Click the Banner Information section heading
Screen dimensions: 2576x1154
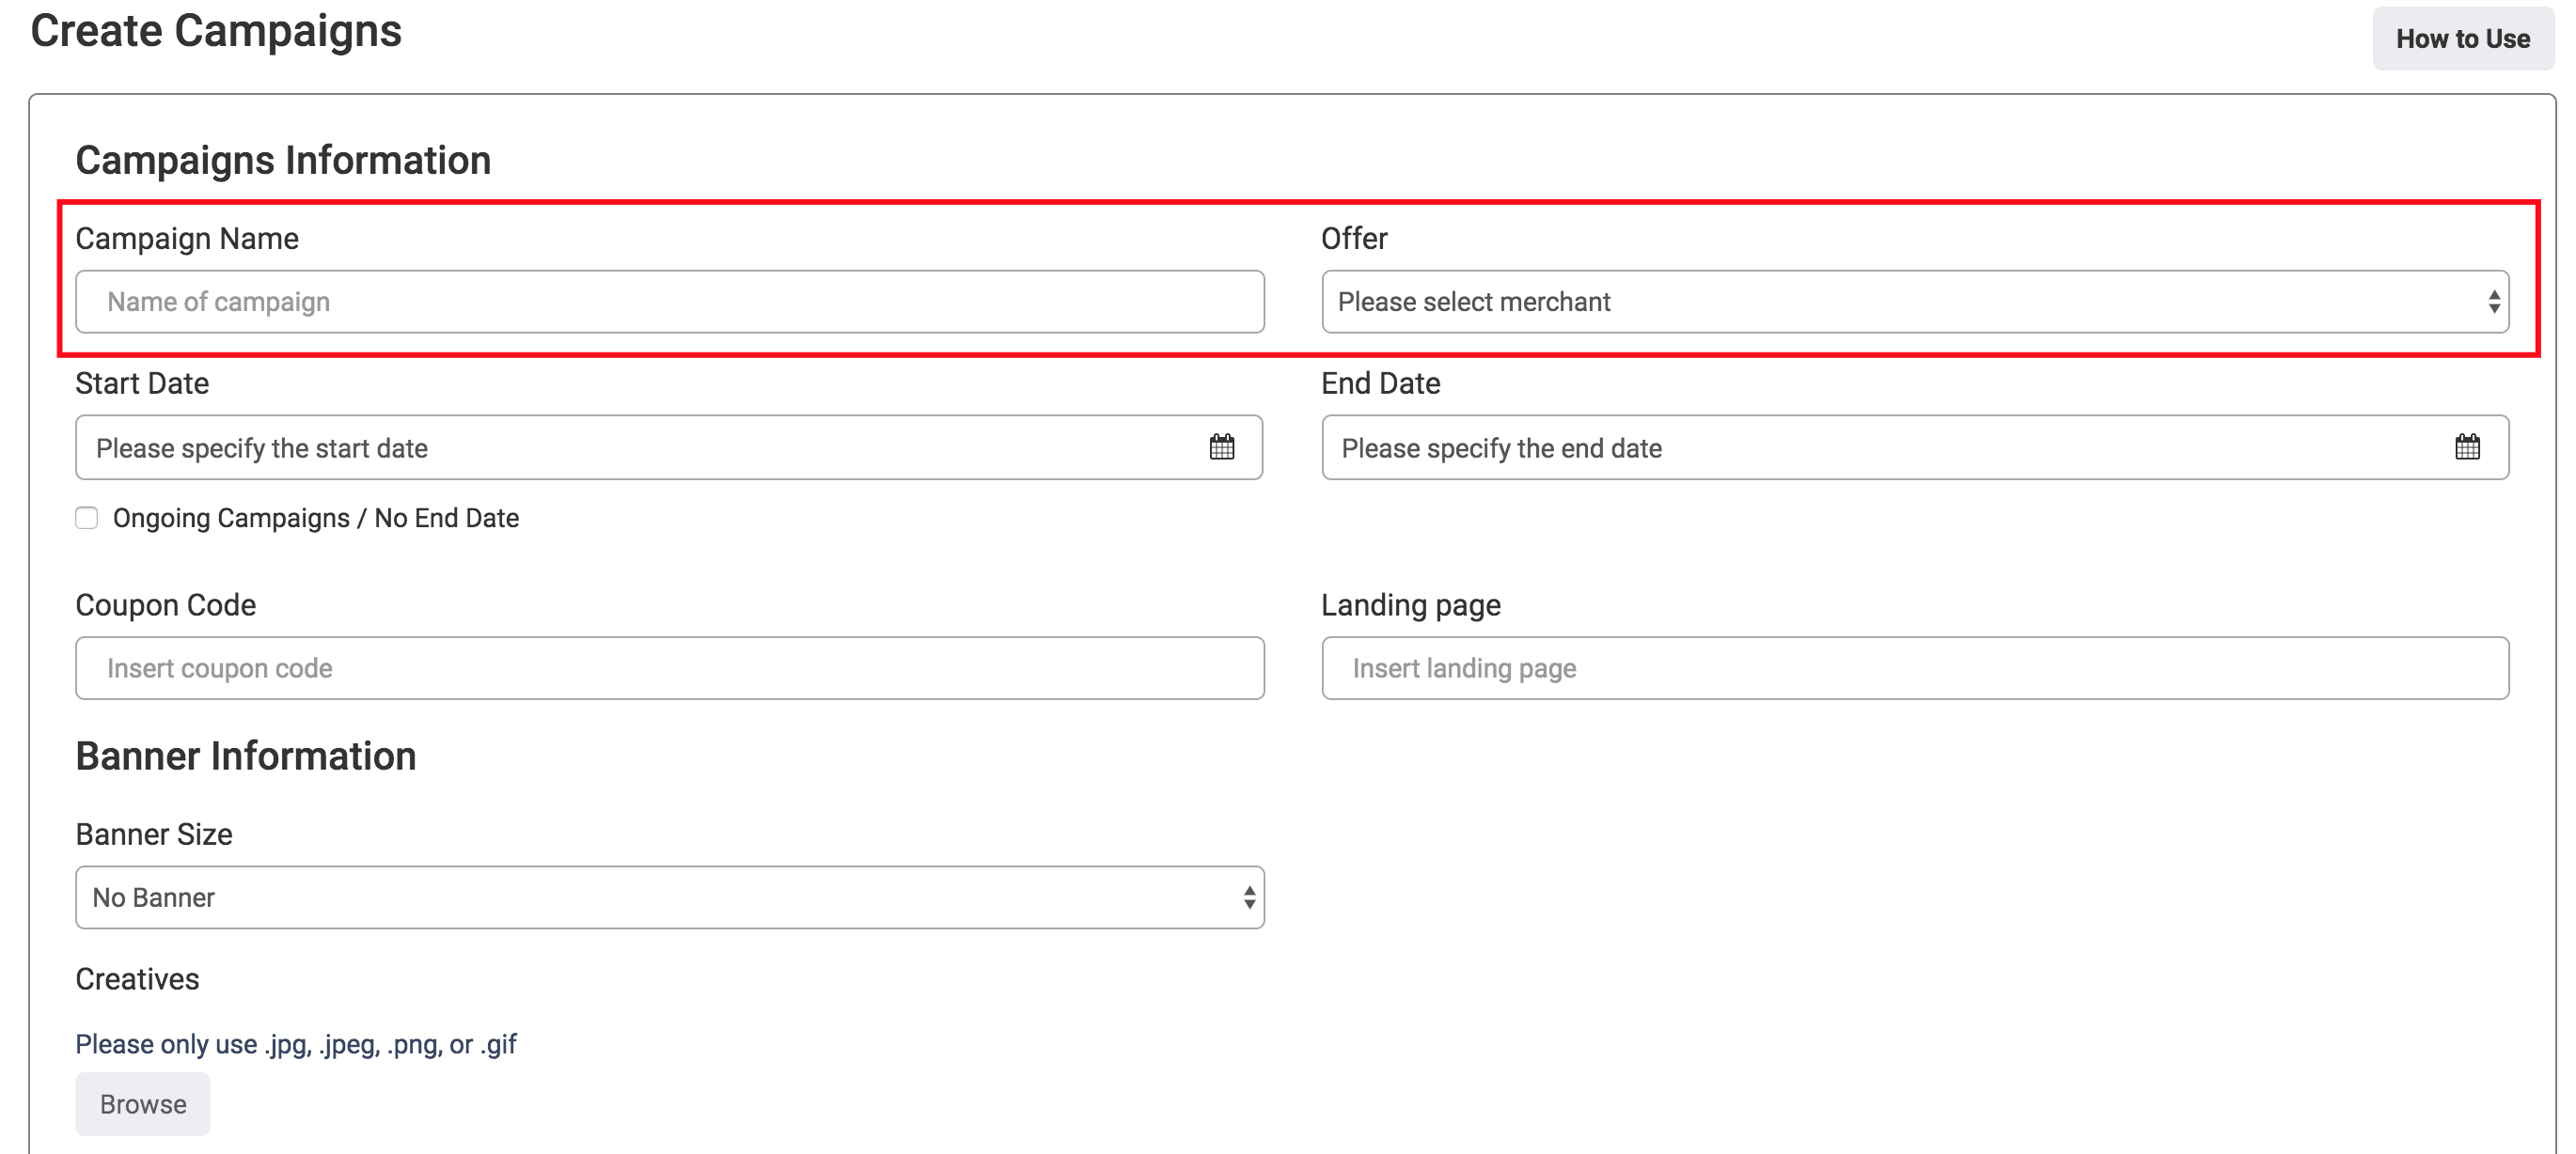tap(246, 756)
